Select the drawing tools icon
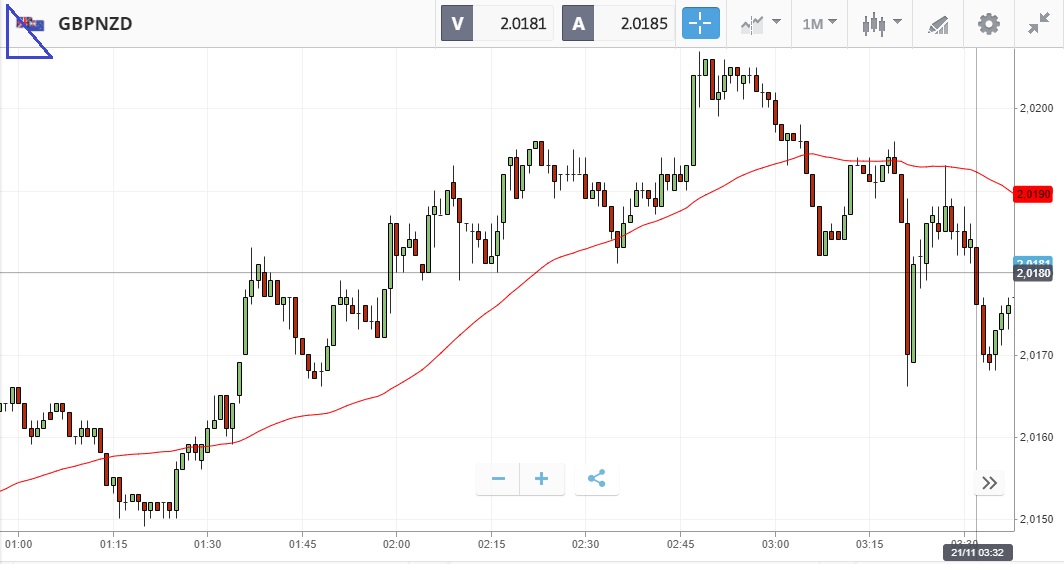Image resolution: width=1064 pixels, height=564 pixels. [x=938, y=23]
